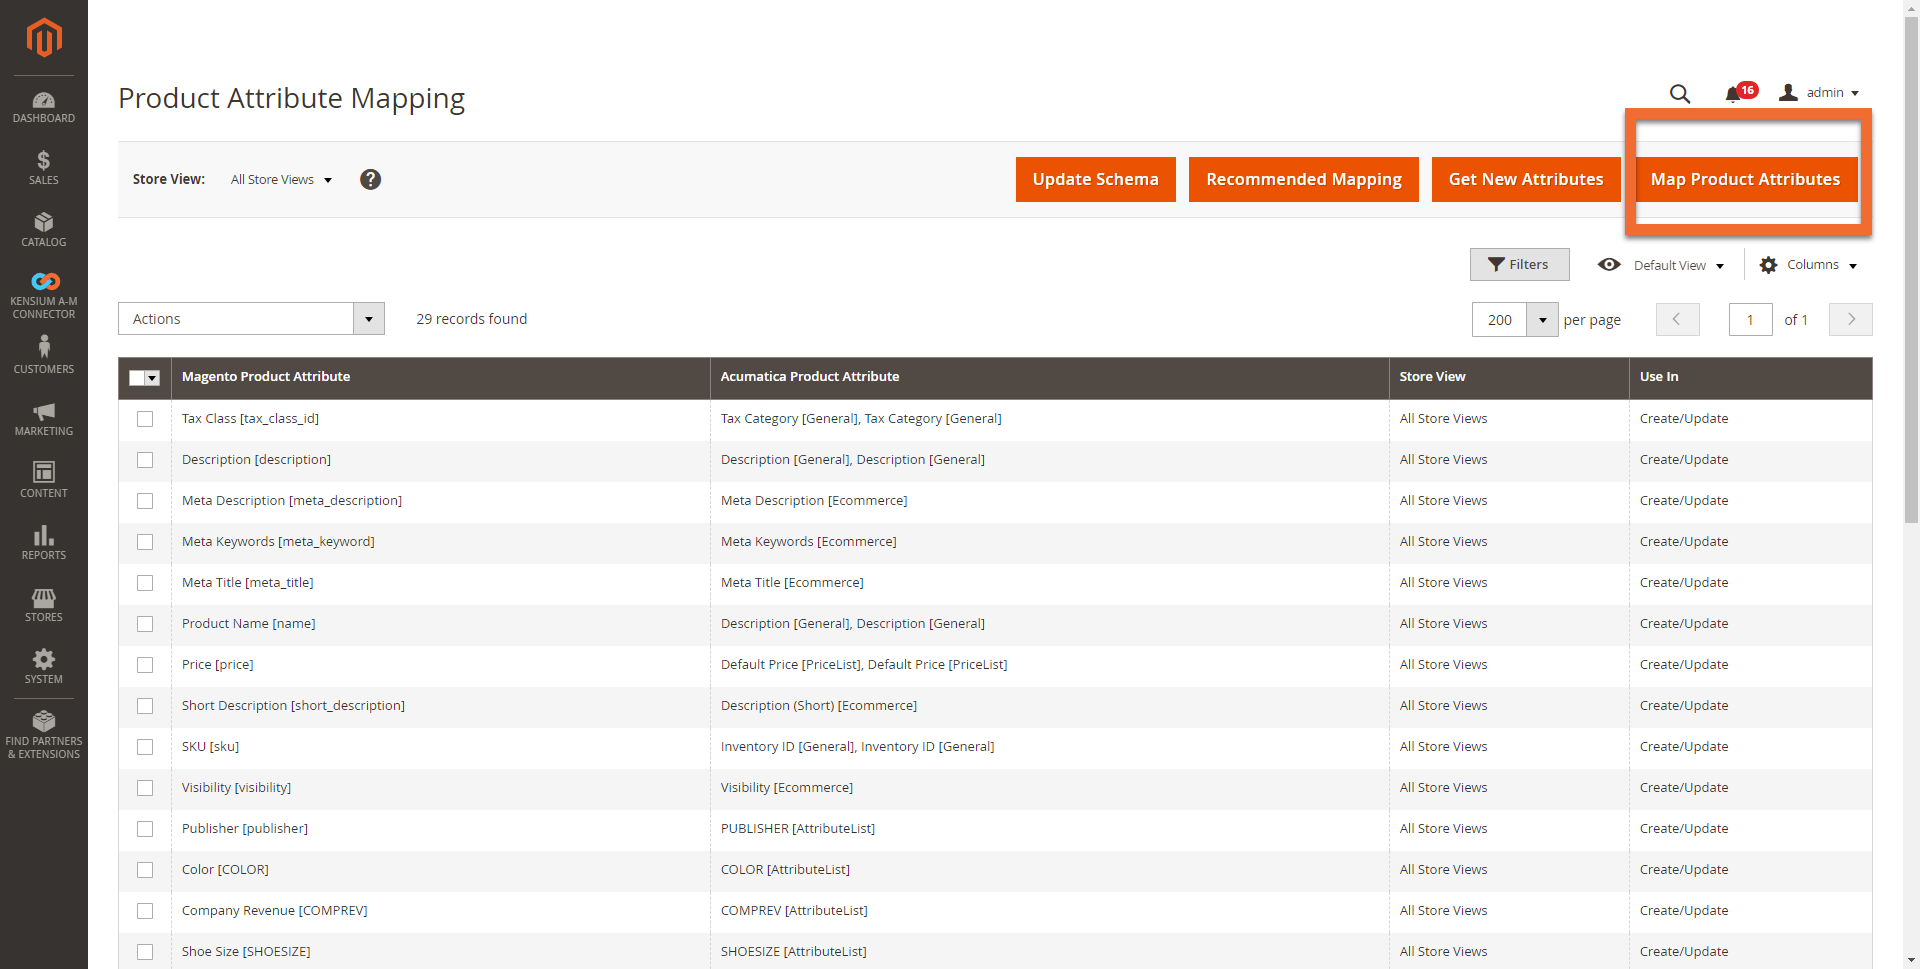This screenshot has width=1920, height=969.
Task: Click 'Company Revenue [COMPREV]' cell
Action: point(274,911)
